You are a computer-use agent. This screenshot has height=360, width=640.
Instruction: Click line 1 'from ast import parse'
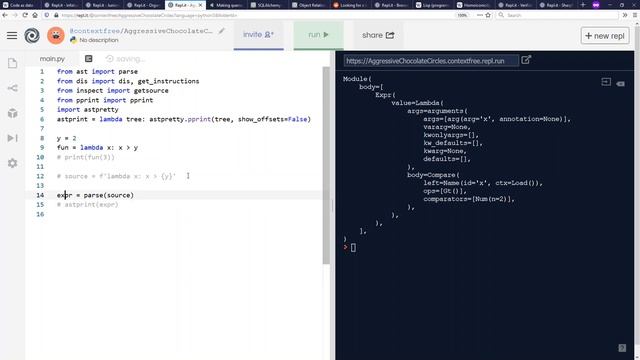[97, 71]
